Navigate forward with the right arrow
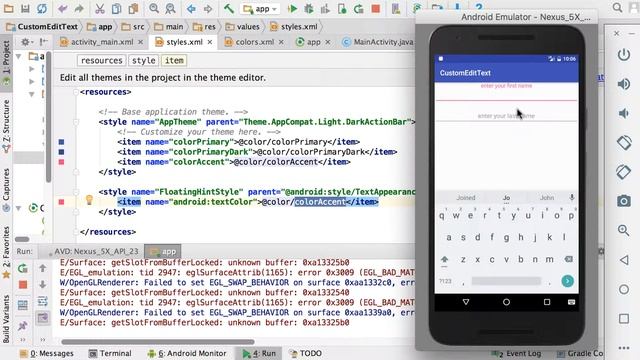 [x=208, y=8]
